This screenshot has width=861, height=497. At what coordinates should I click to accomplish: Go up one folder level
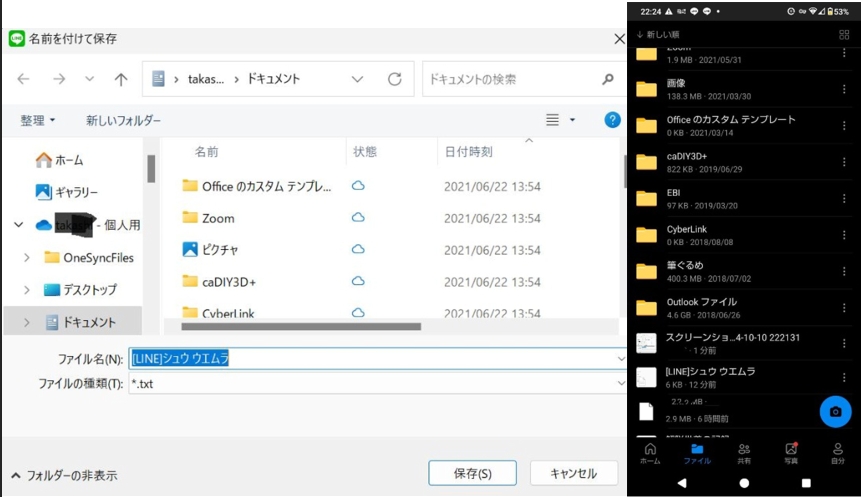coord(121,79)
